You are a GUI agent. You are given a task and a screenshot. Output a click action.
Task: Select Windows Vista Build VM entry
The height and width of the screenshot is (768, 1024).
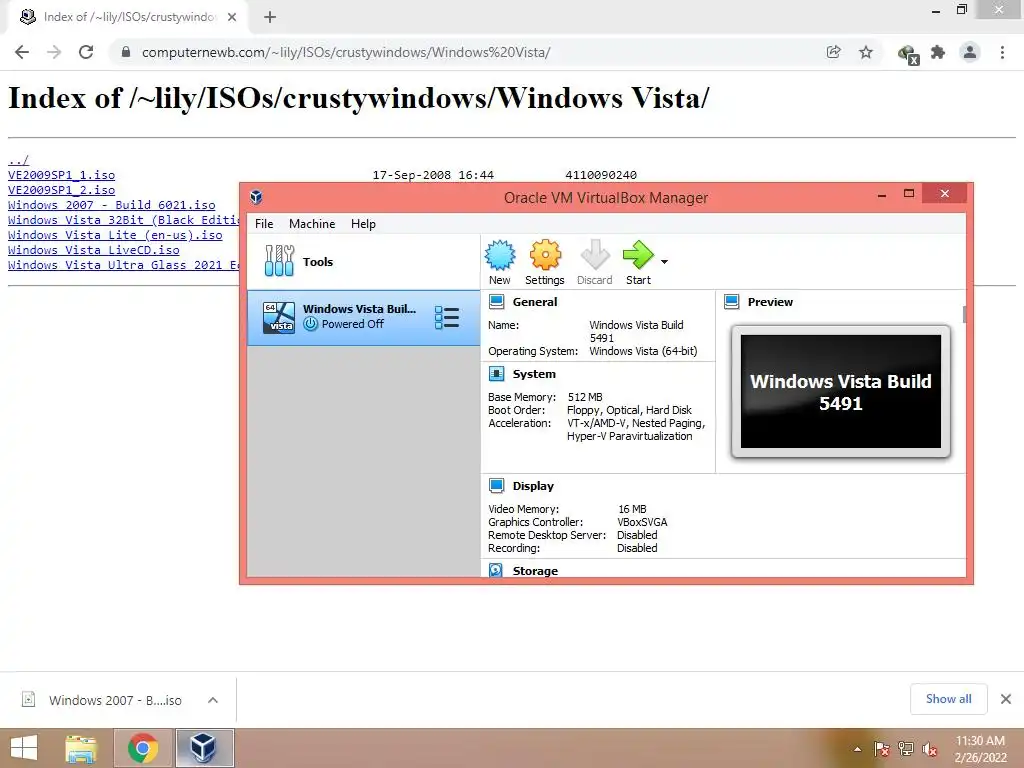click(x=363, y=317)
